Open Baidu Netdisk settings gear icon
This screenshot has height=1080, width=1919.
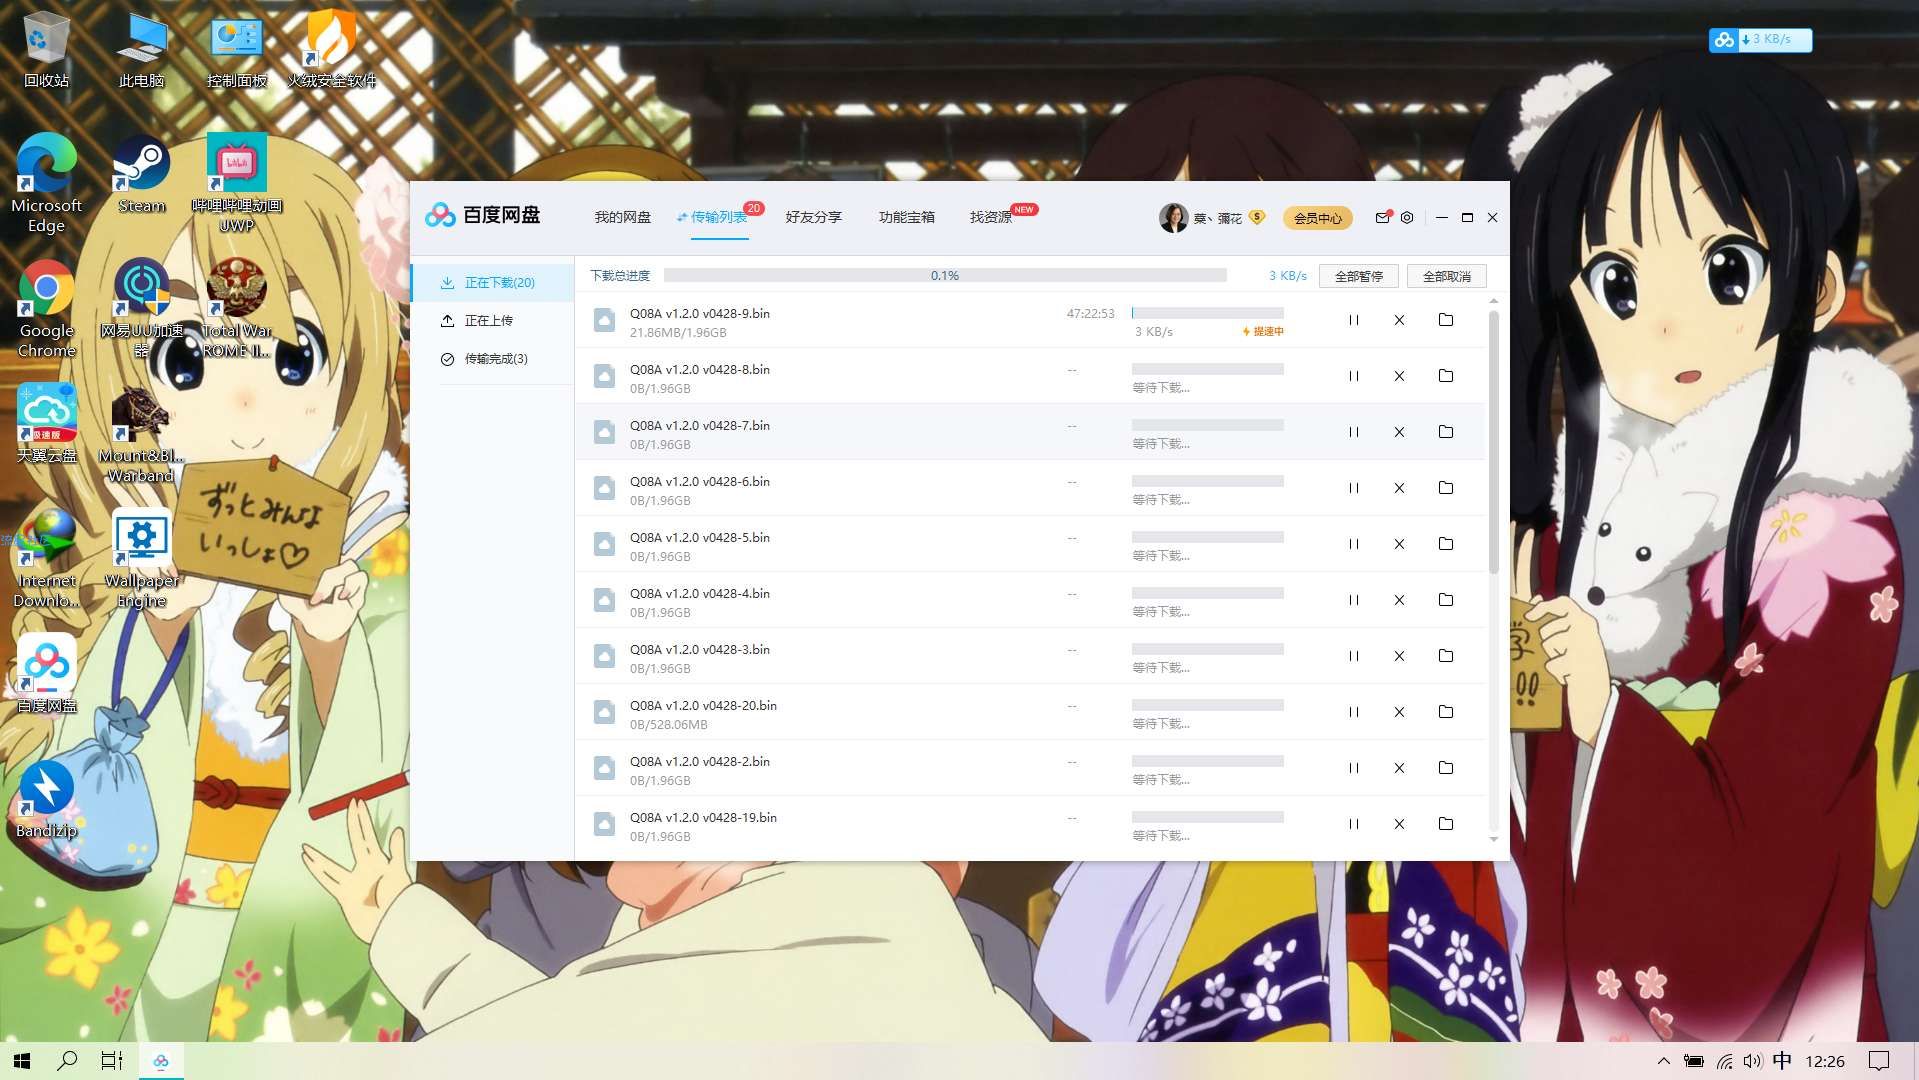click(x=1407, y=217)
